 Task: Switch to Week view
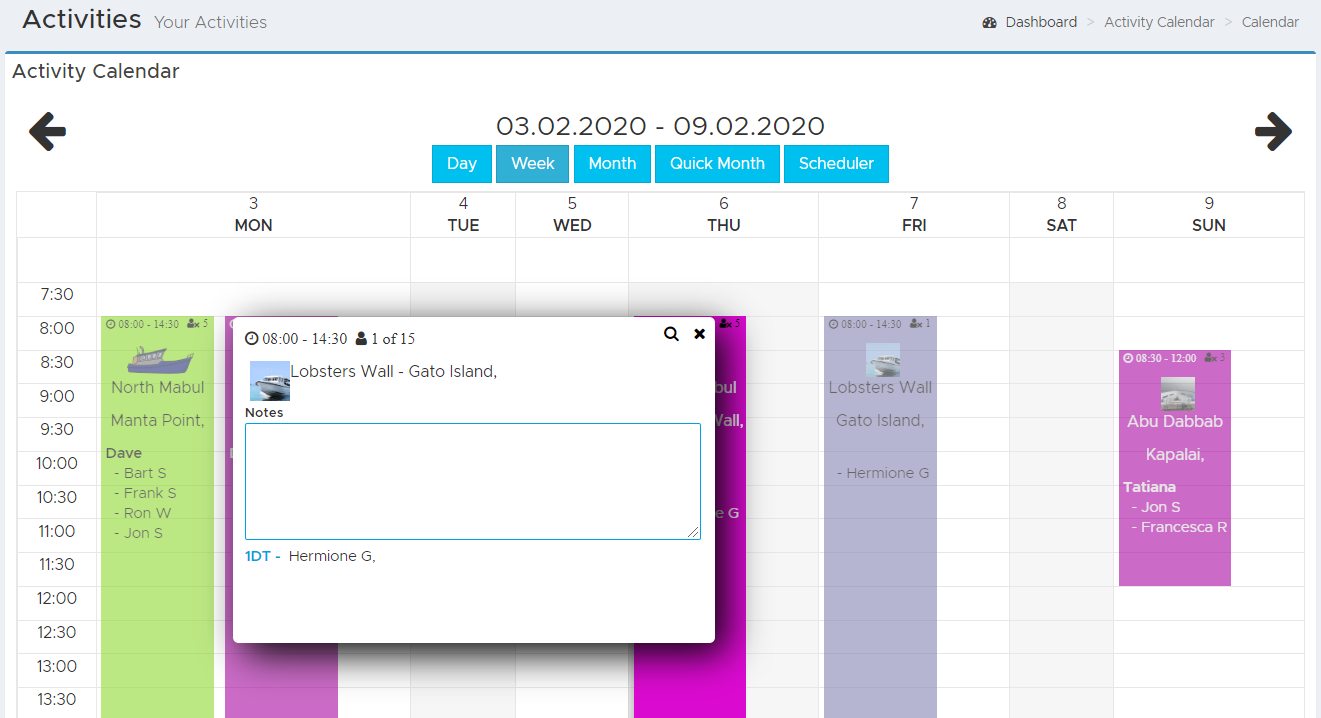533,164
